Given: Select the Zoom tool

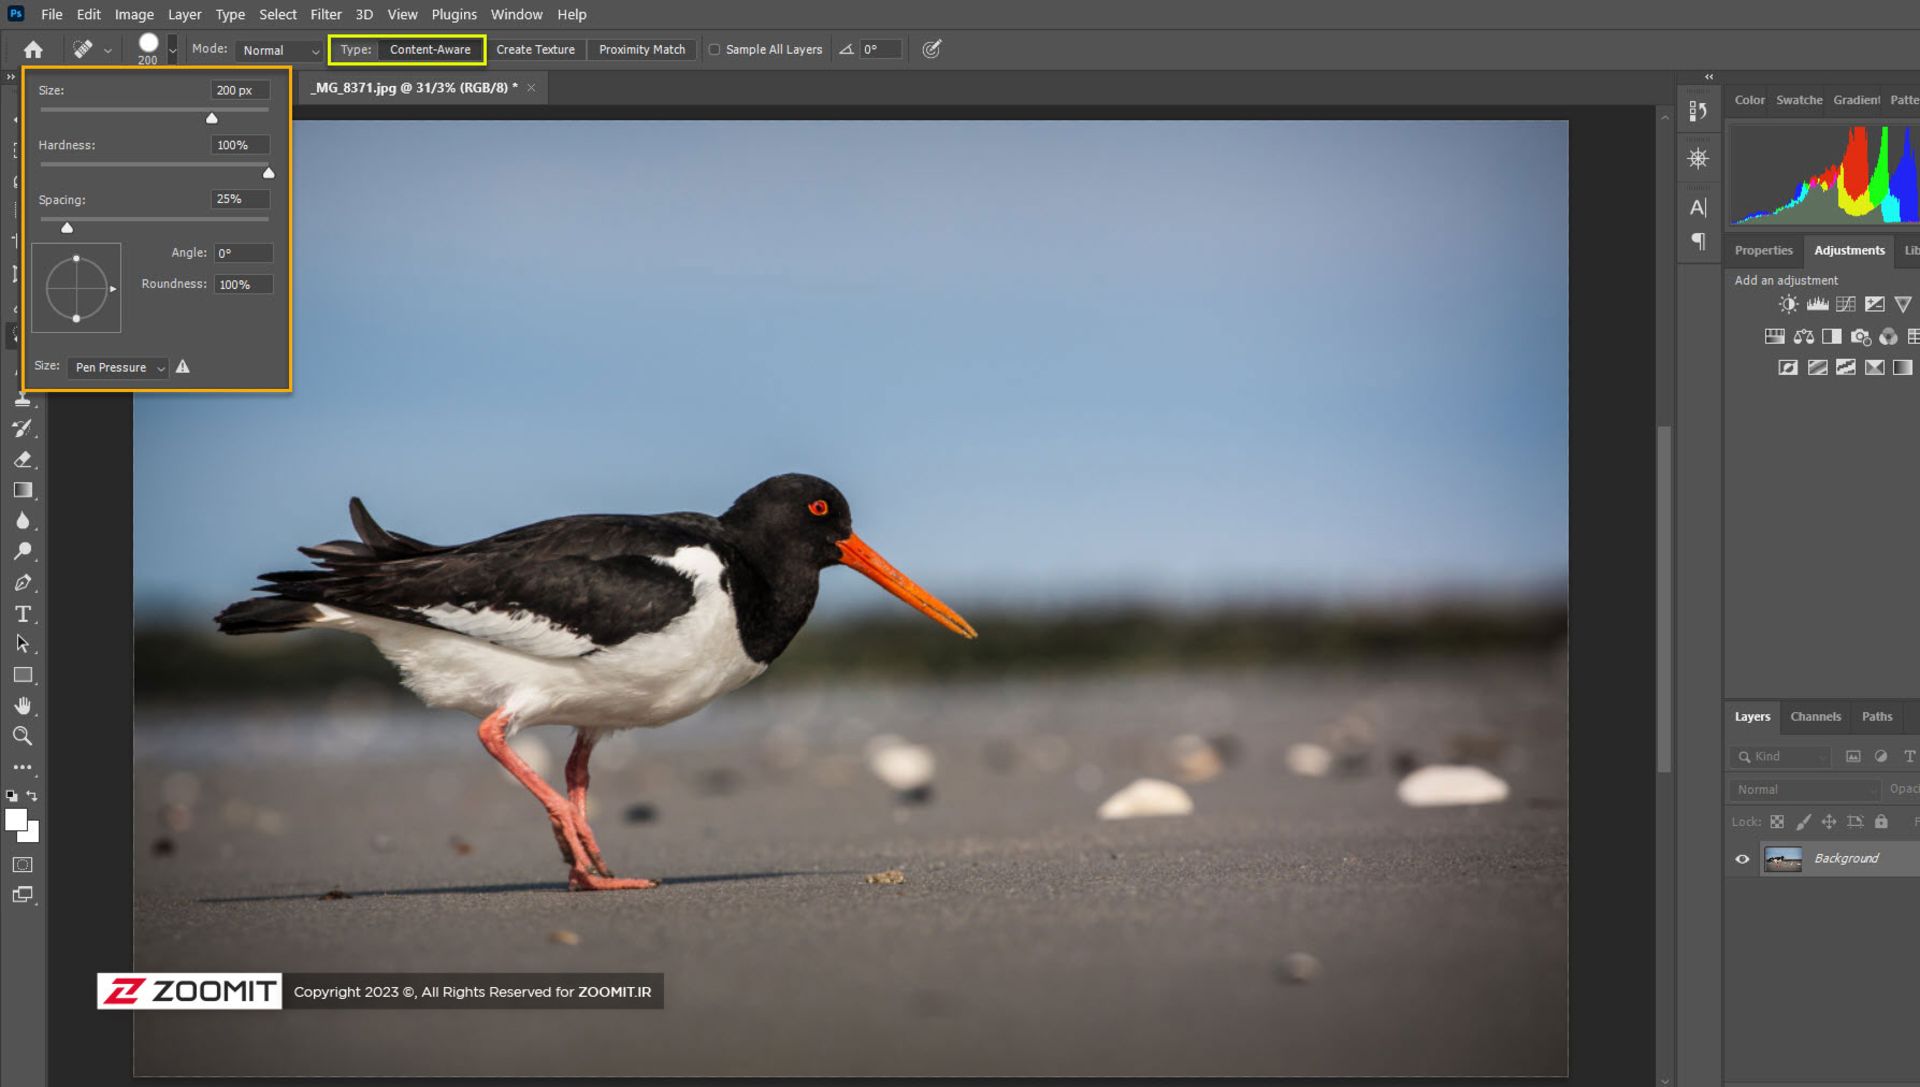Looking at the screenshot, I should (22, 737).
